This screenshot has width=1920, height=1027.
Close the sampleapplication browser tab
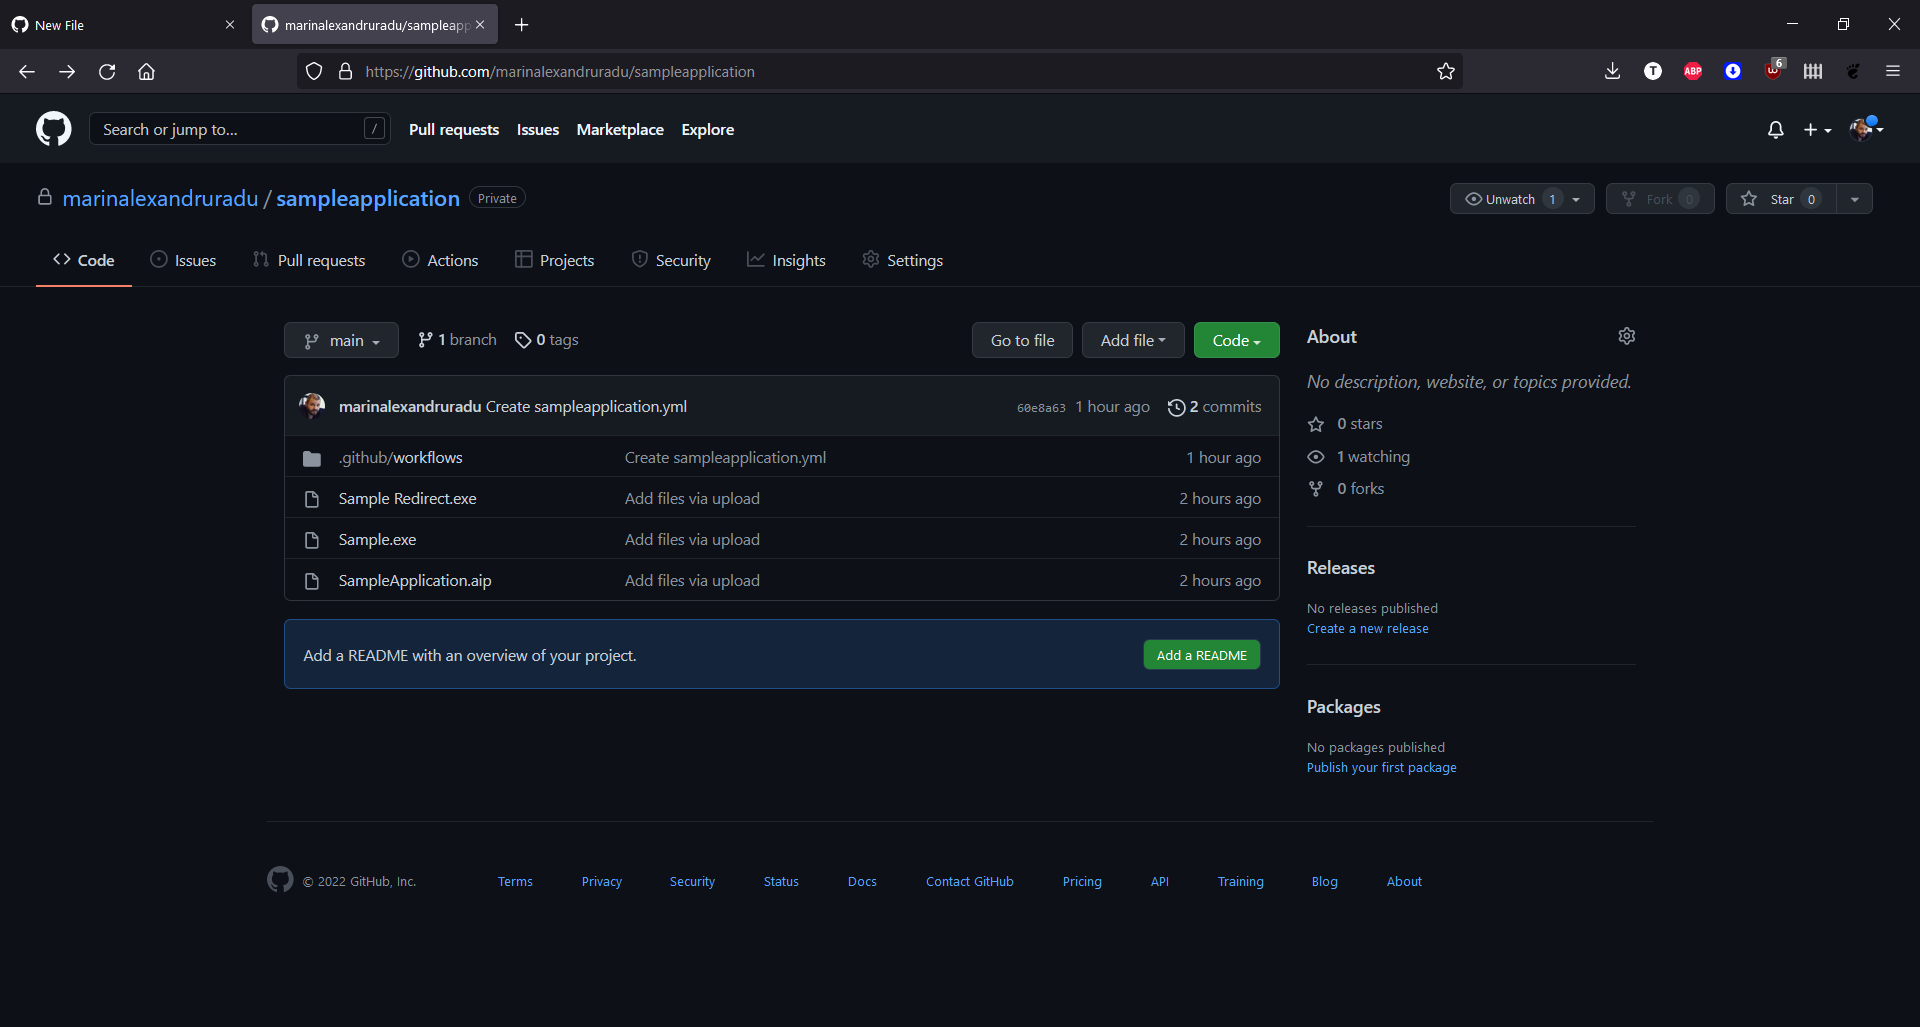coord(480,25)
